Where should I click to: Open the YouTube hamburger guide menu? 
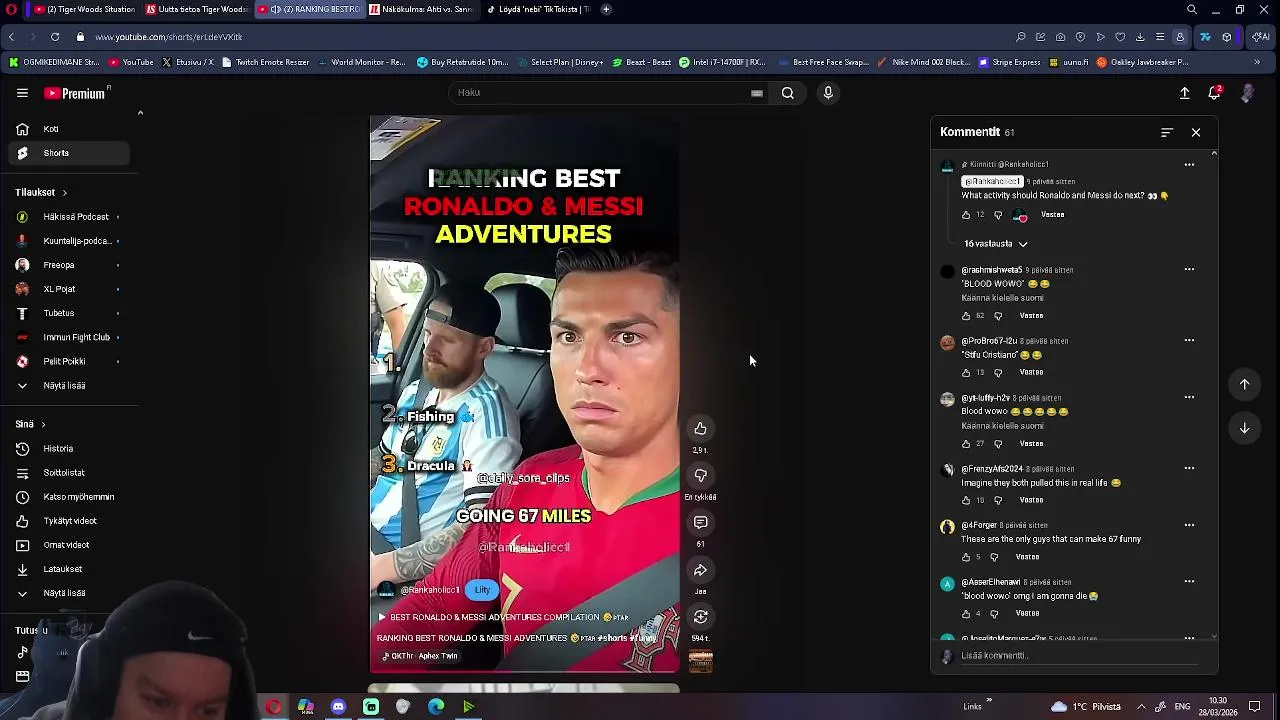tap(22, 93)
